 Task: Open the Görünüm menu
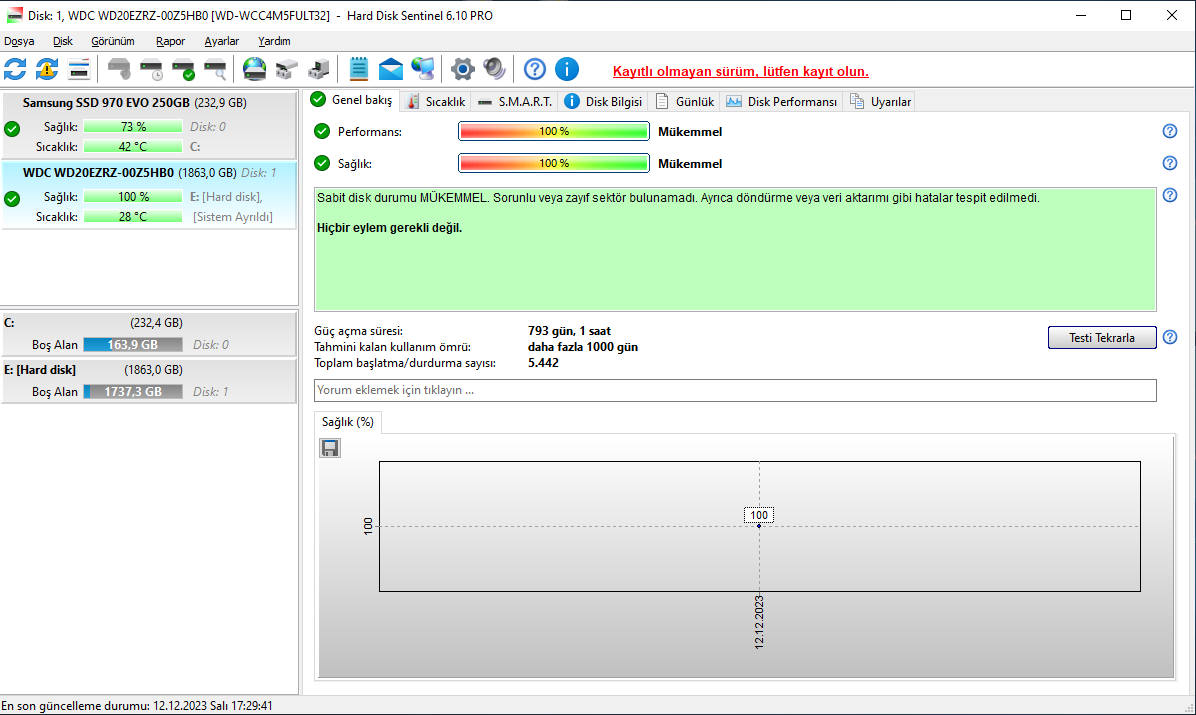pyautogui.click(x=113, y=41)
